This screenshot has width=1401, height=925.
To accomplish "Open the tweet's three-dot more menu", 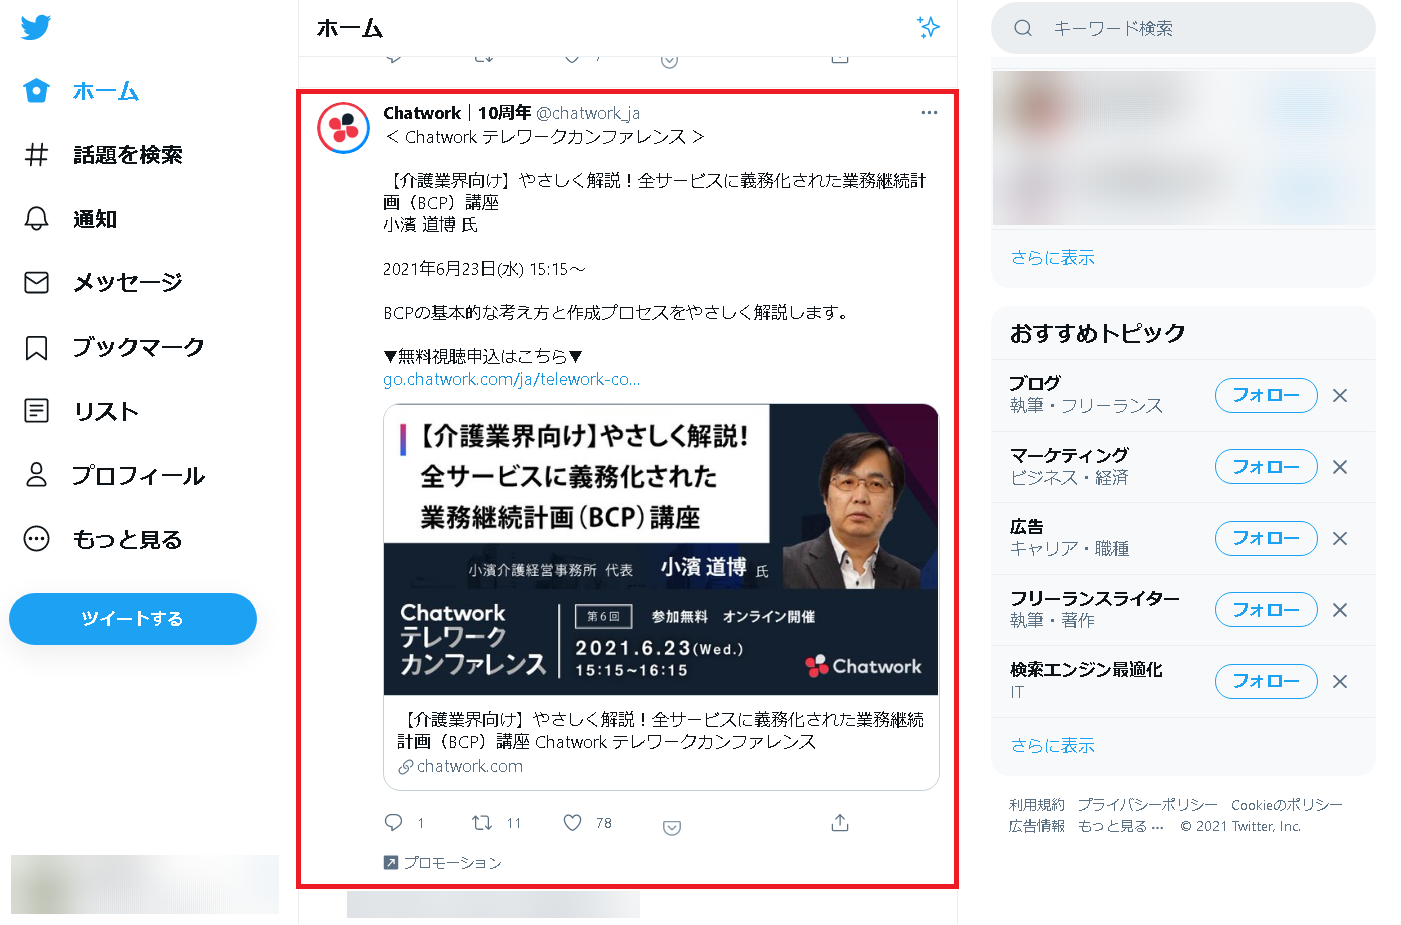I will 929,113.
